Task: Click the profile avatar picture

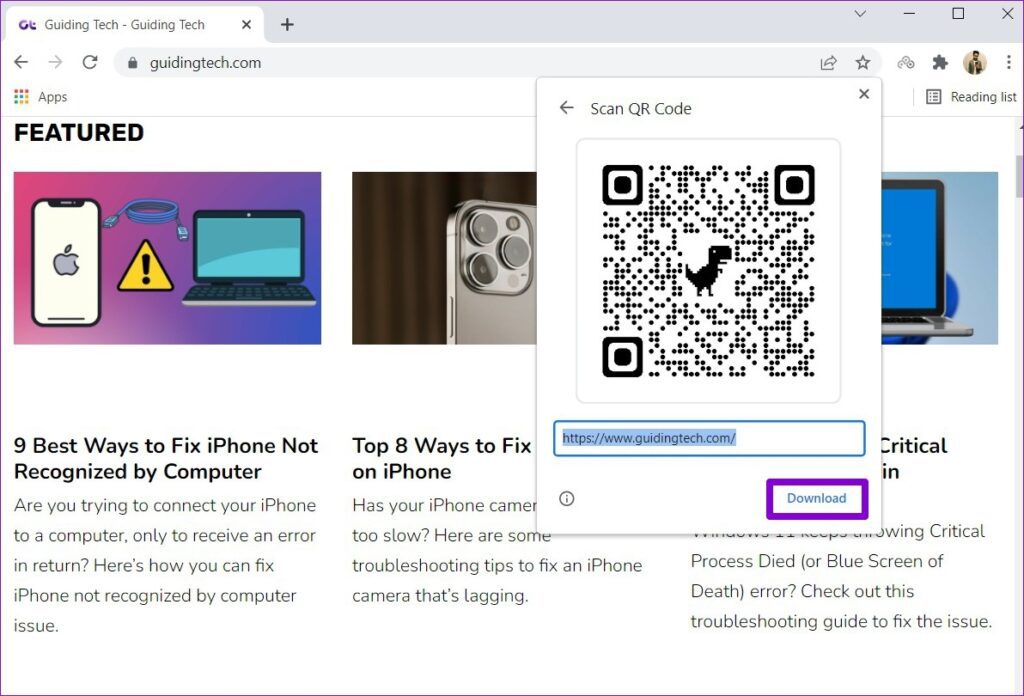Action: click(x=974, y=63)
